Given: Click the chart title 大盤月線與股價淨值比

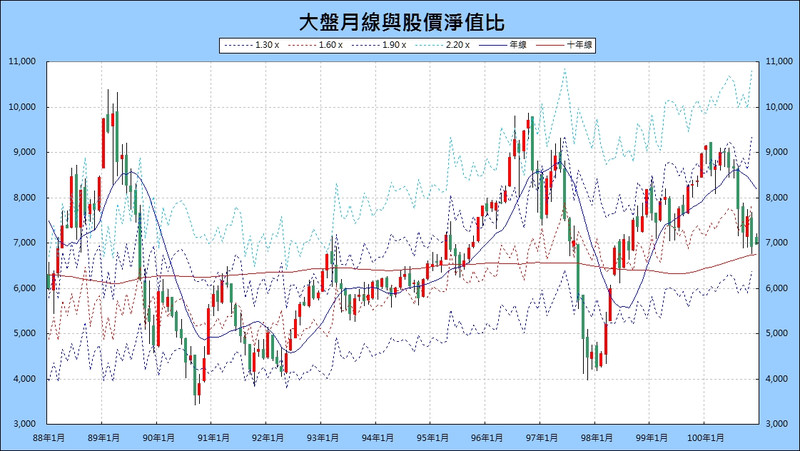Looking at the screenshot, I should tap(402, 22).
